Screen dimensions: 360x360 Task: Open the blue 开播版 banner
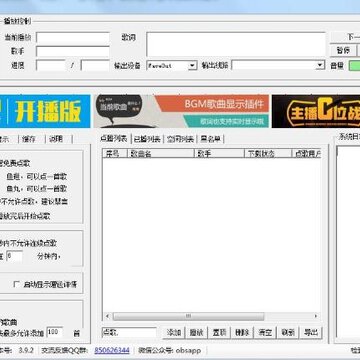tap(45, 111)
